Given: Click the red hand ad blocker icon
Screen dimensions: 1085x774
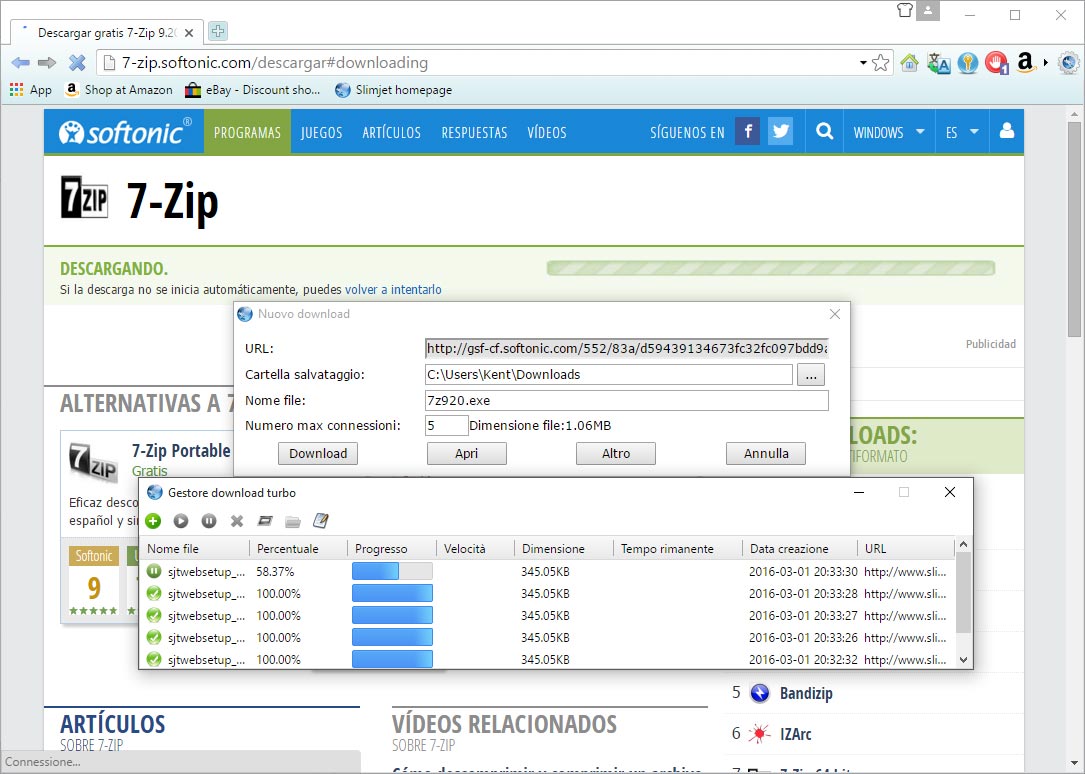Looking at the screenshot, I should (996, 63).
